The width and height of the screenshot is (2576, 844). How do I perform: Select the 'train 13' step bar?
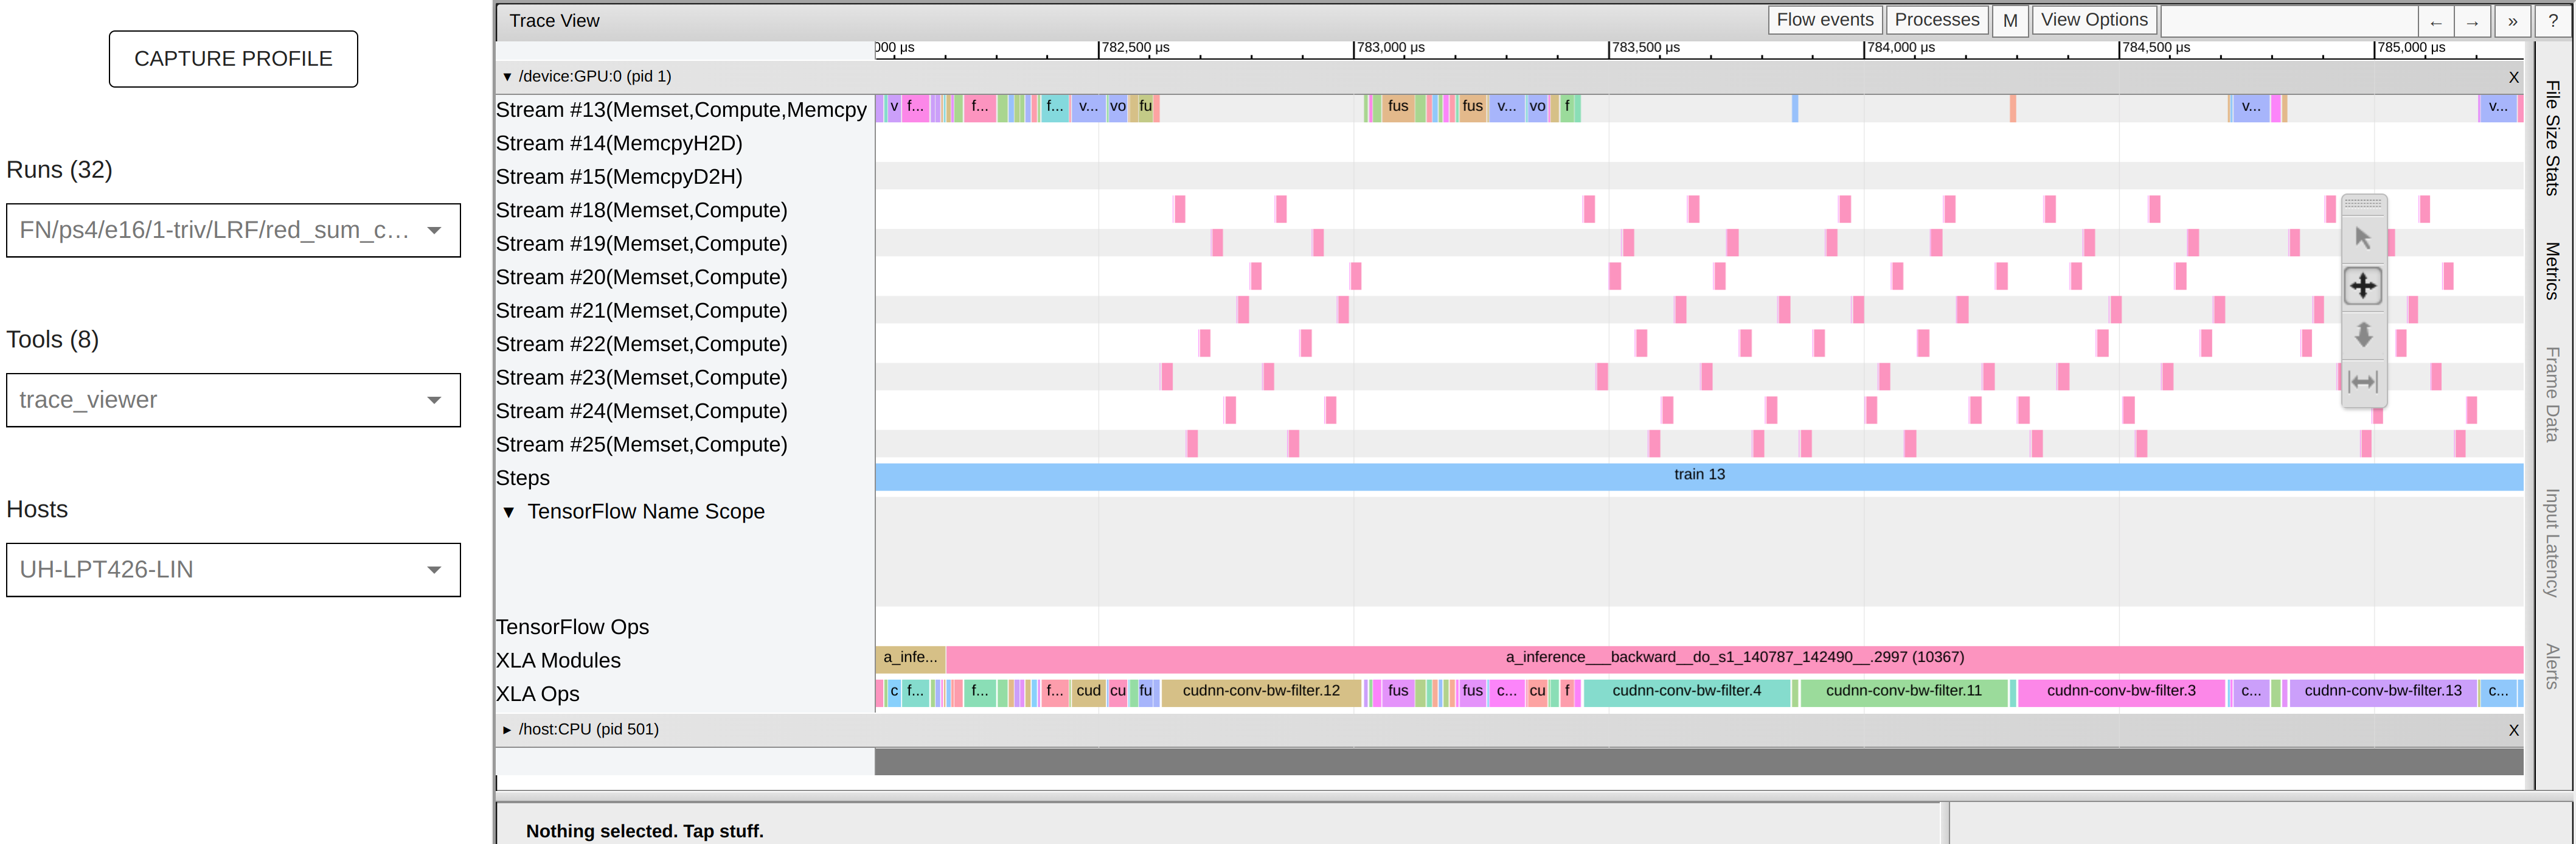(x=1699, y=476)
